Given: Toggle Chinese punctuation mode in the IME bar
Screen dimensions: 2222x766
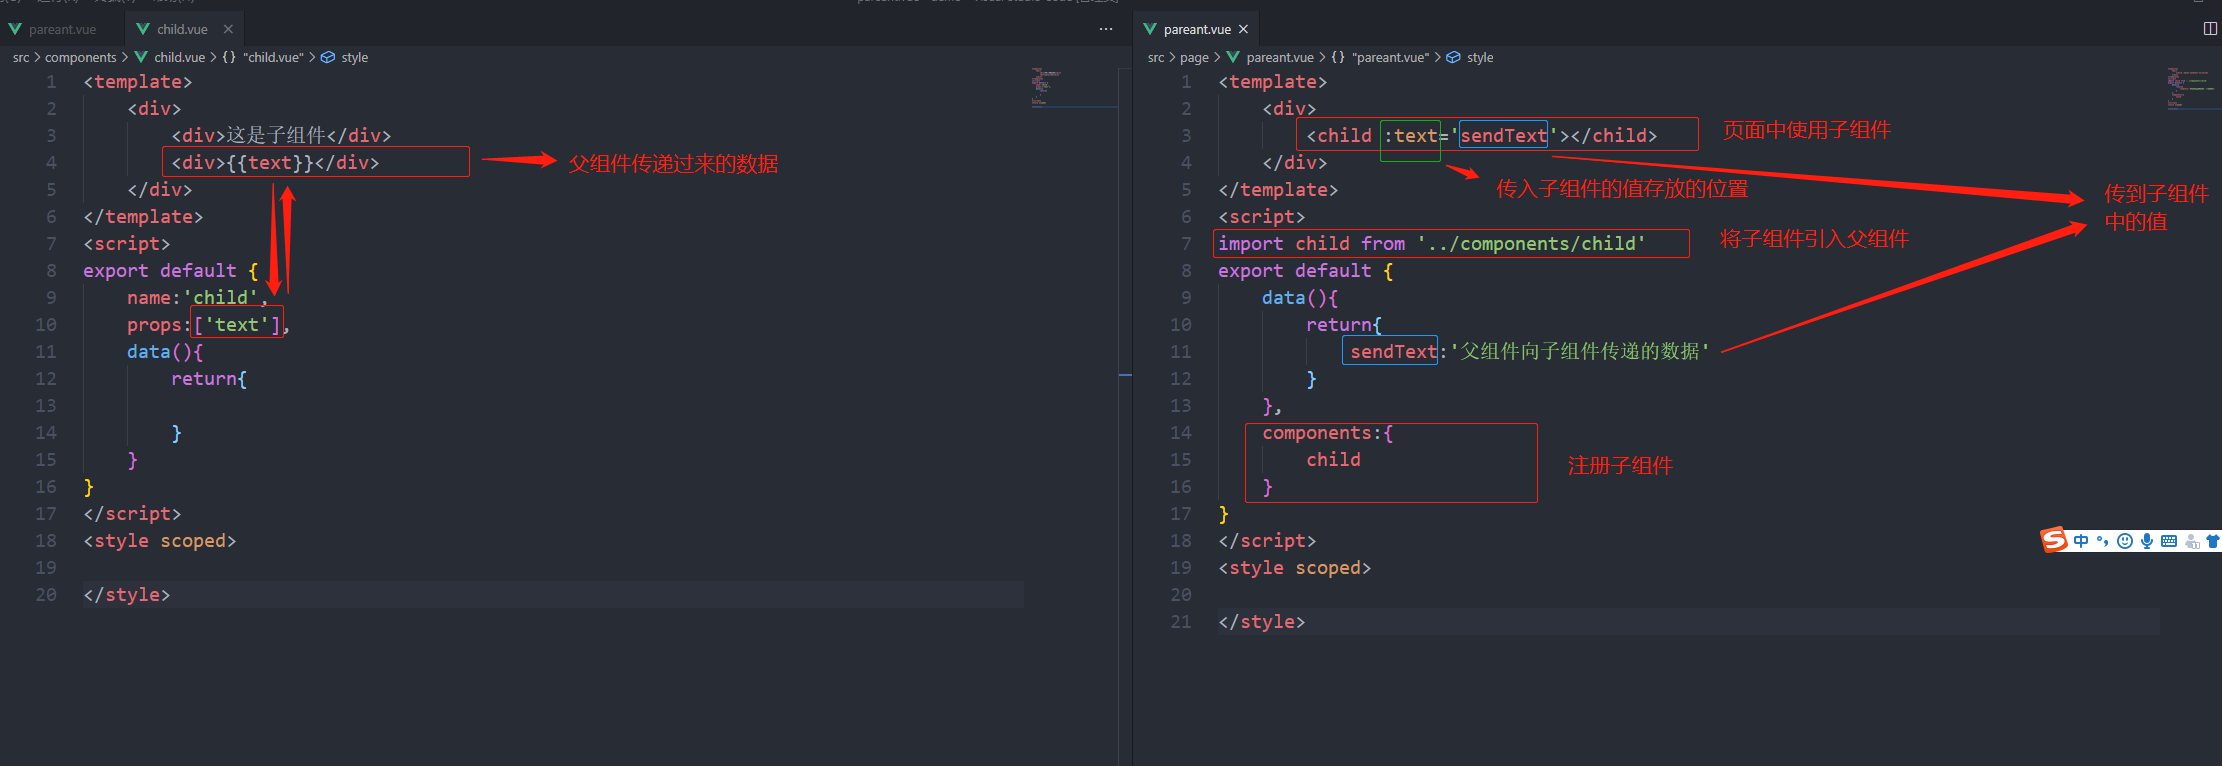Looking at the screenshot, I should [x=2103, y=541].
